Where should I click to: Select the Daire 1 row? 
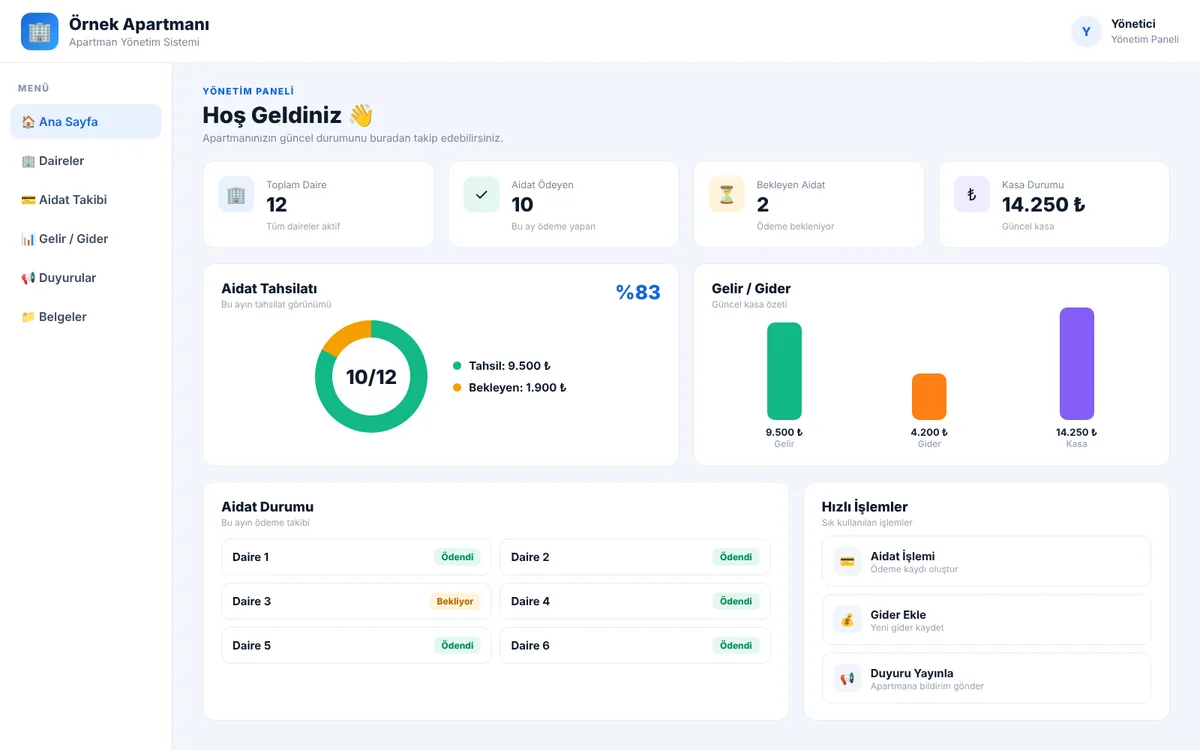point(356,557)
